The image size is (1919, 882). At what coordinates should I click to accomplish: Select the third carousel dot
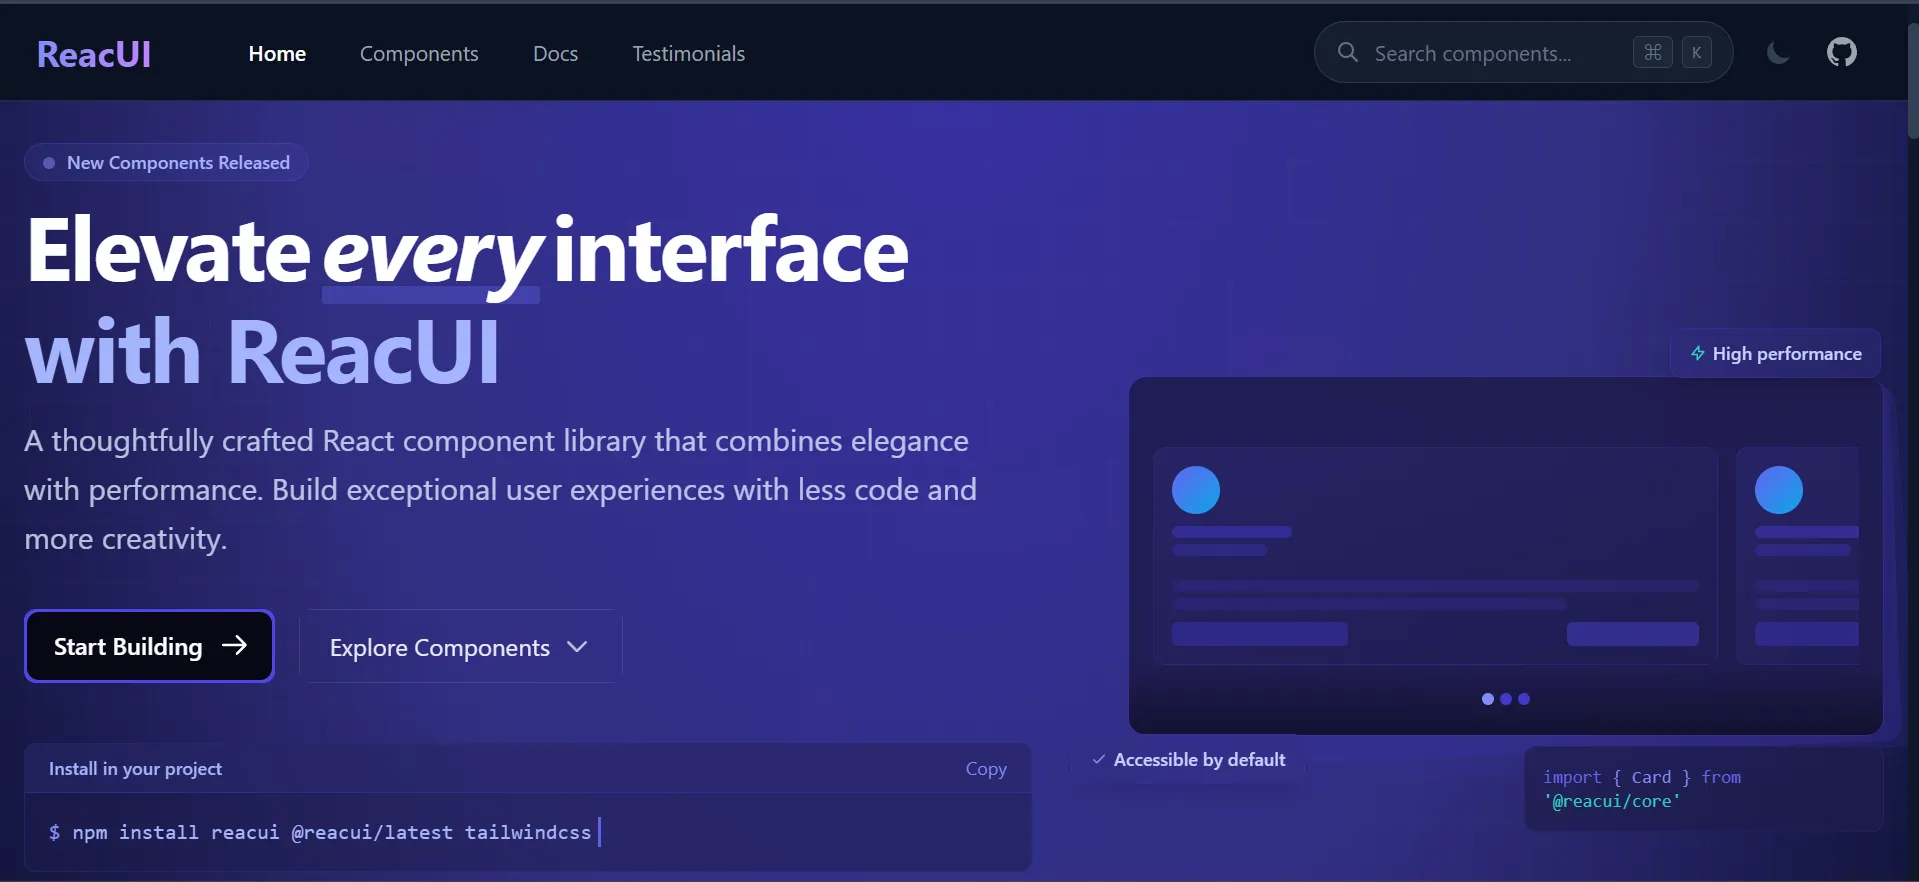click(1524, 699)
